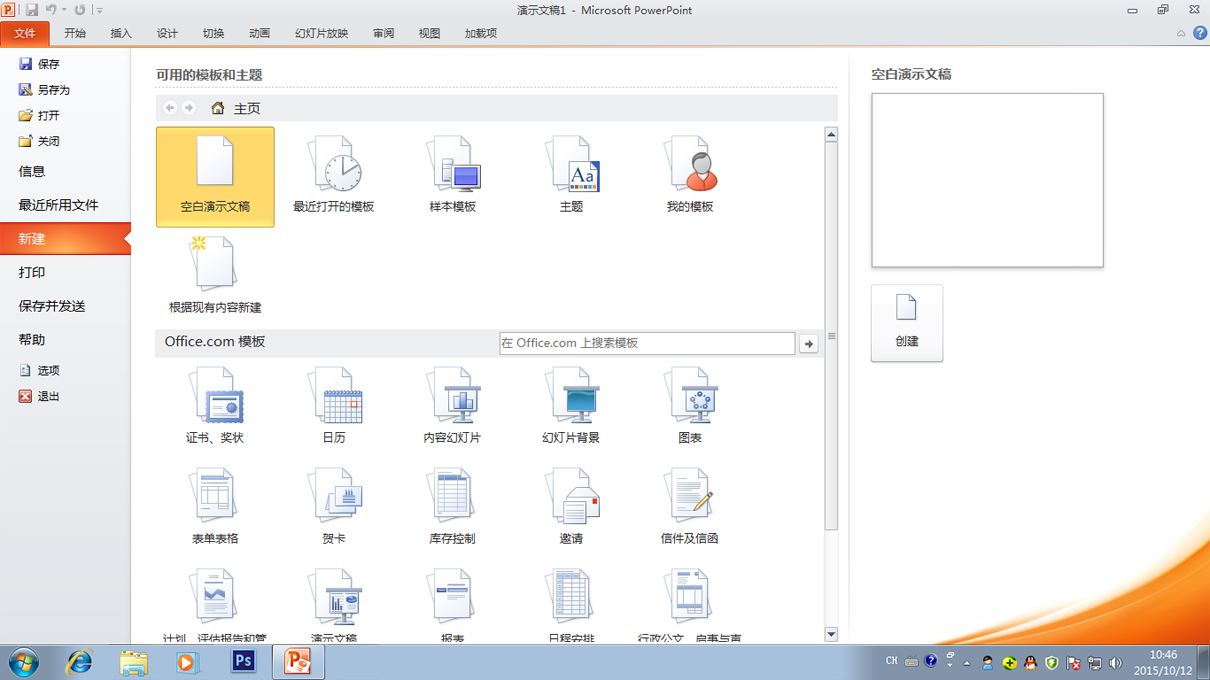
Task: Select the 空白演示文稿 template icon
Action: [215, 177]
